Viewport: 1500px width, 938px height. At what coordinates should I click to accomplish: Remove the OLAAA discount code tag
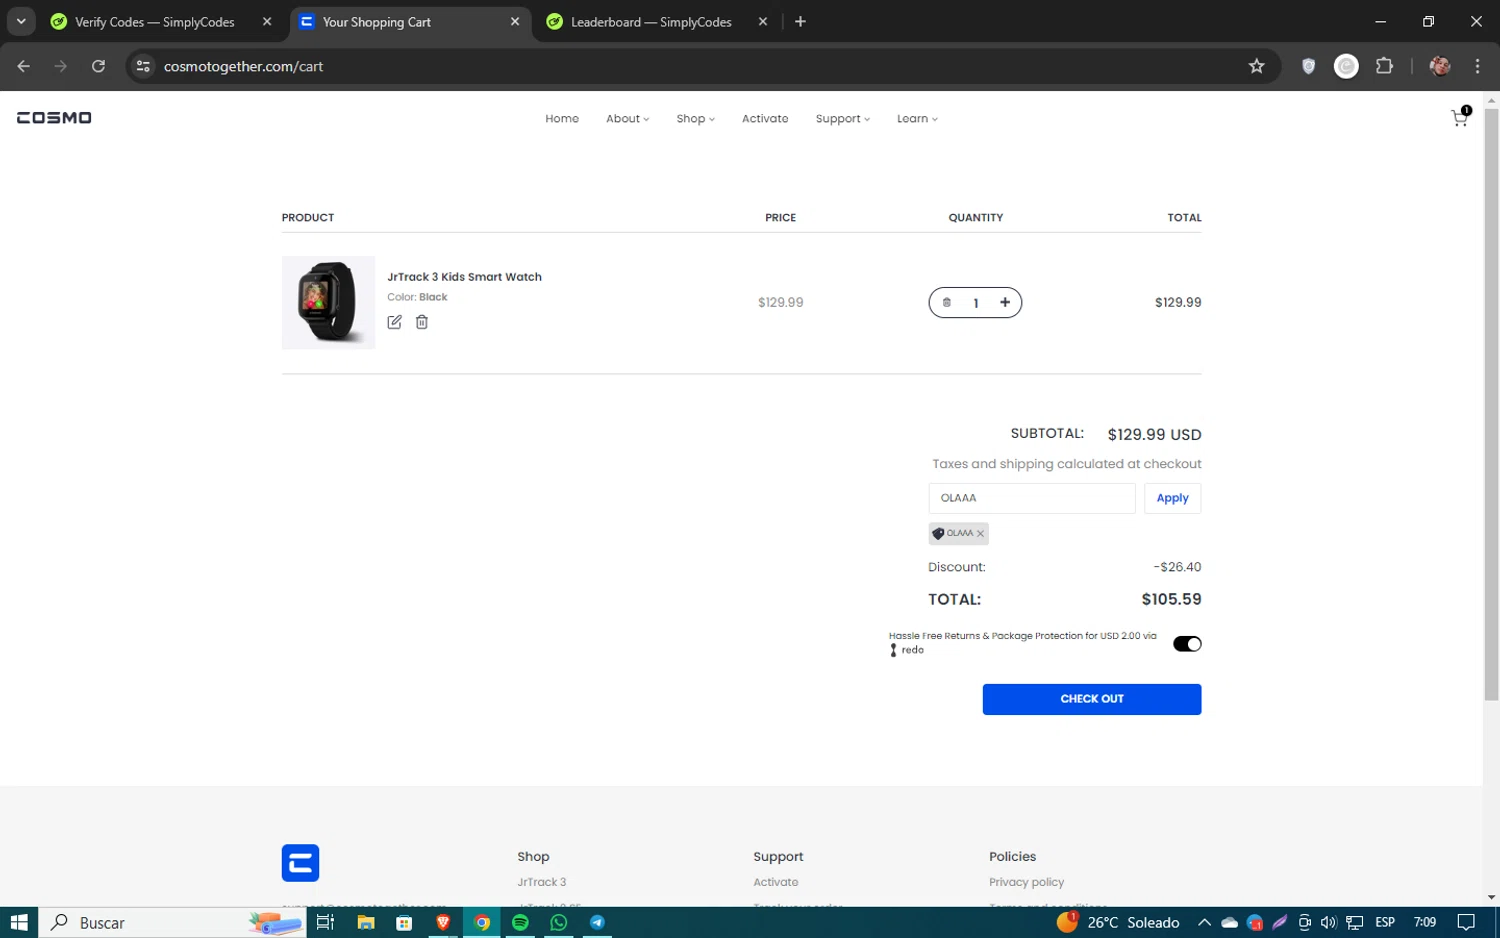point(980,534)
